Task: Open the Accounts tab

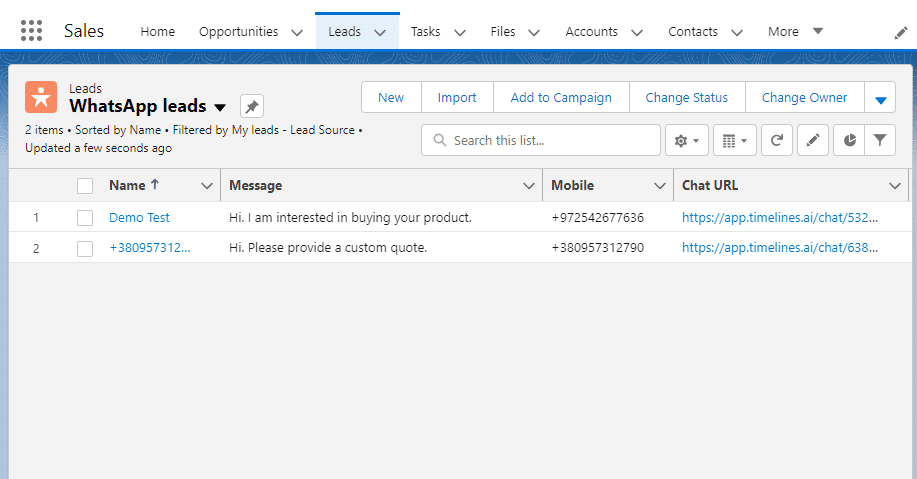Action: pos(591,32)
